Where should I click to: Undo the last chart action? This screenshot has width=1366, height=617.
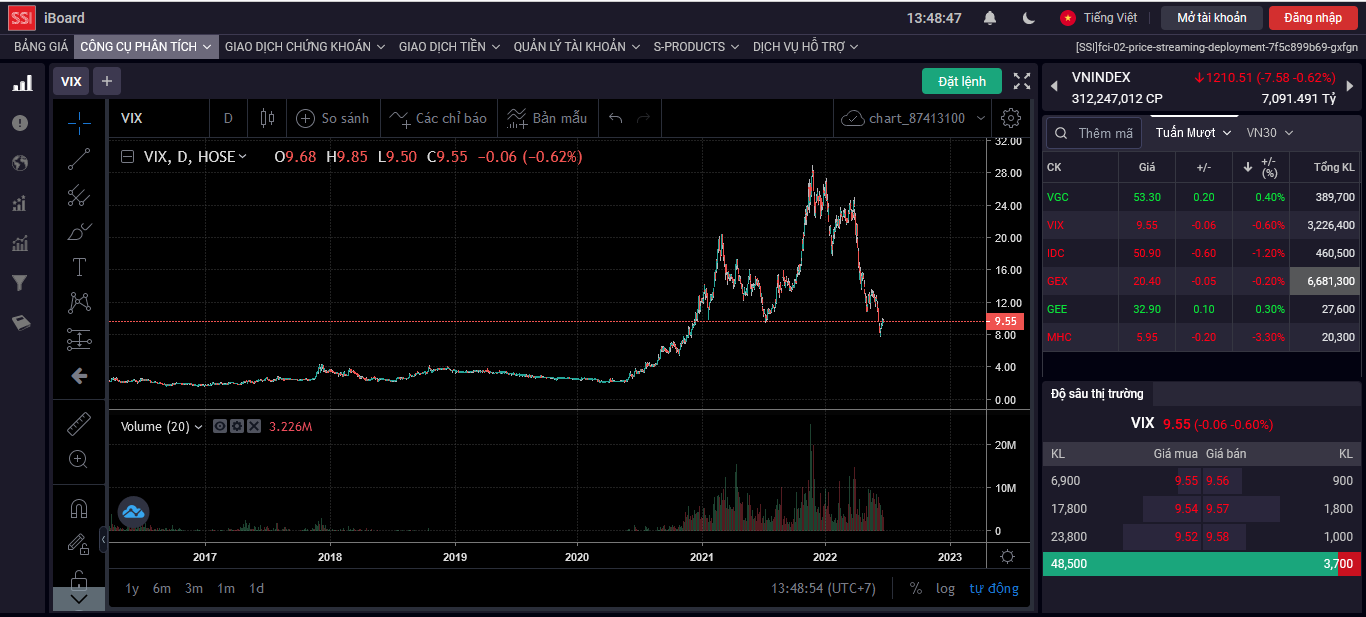tap(616, 118)
